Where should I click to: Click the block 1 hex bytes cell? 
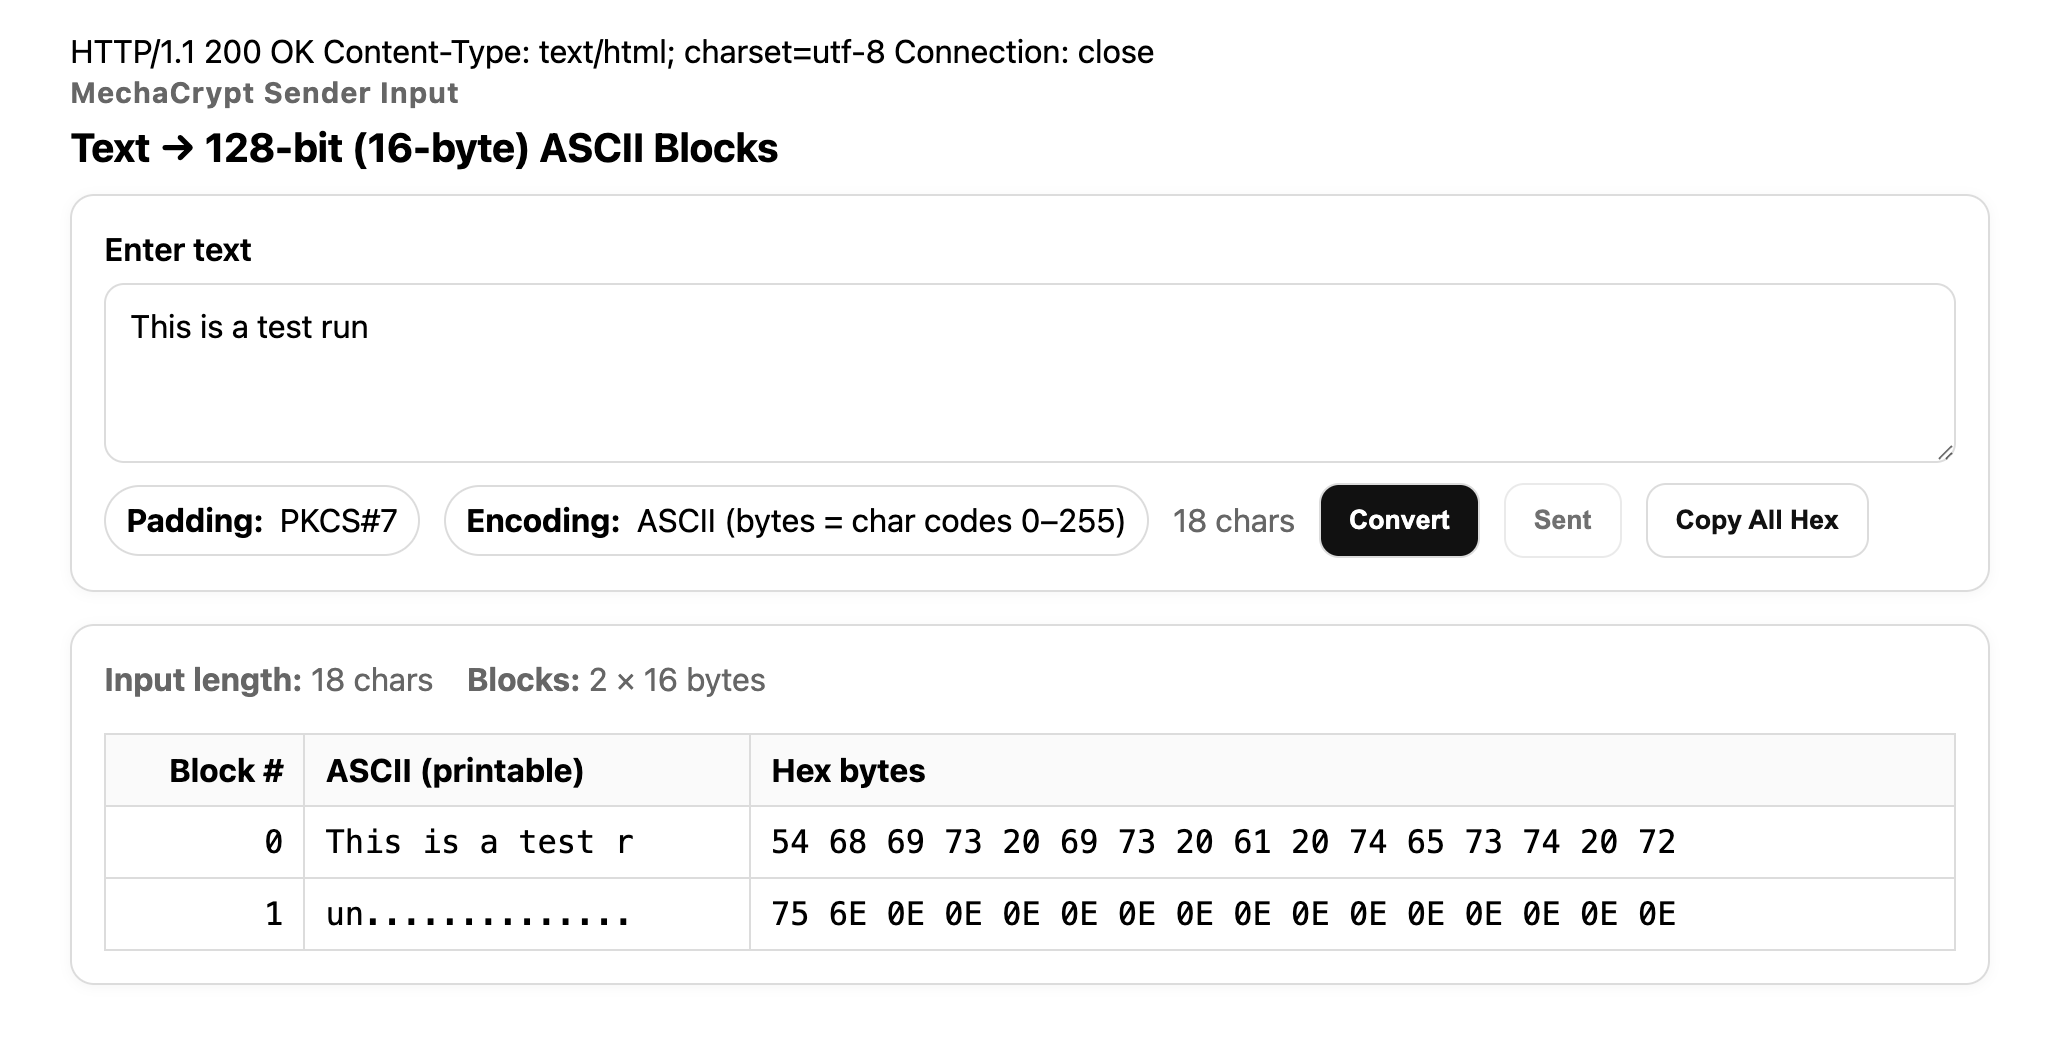(x=1222, y=914)
